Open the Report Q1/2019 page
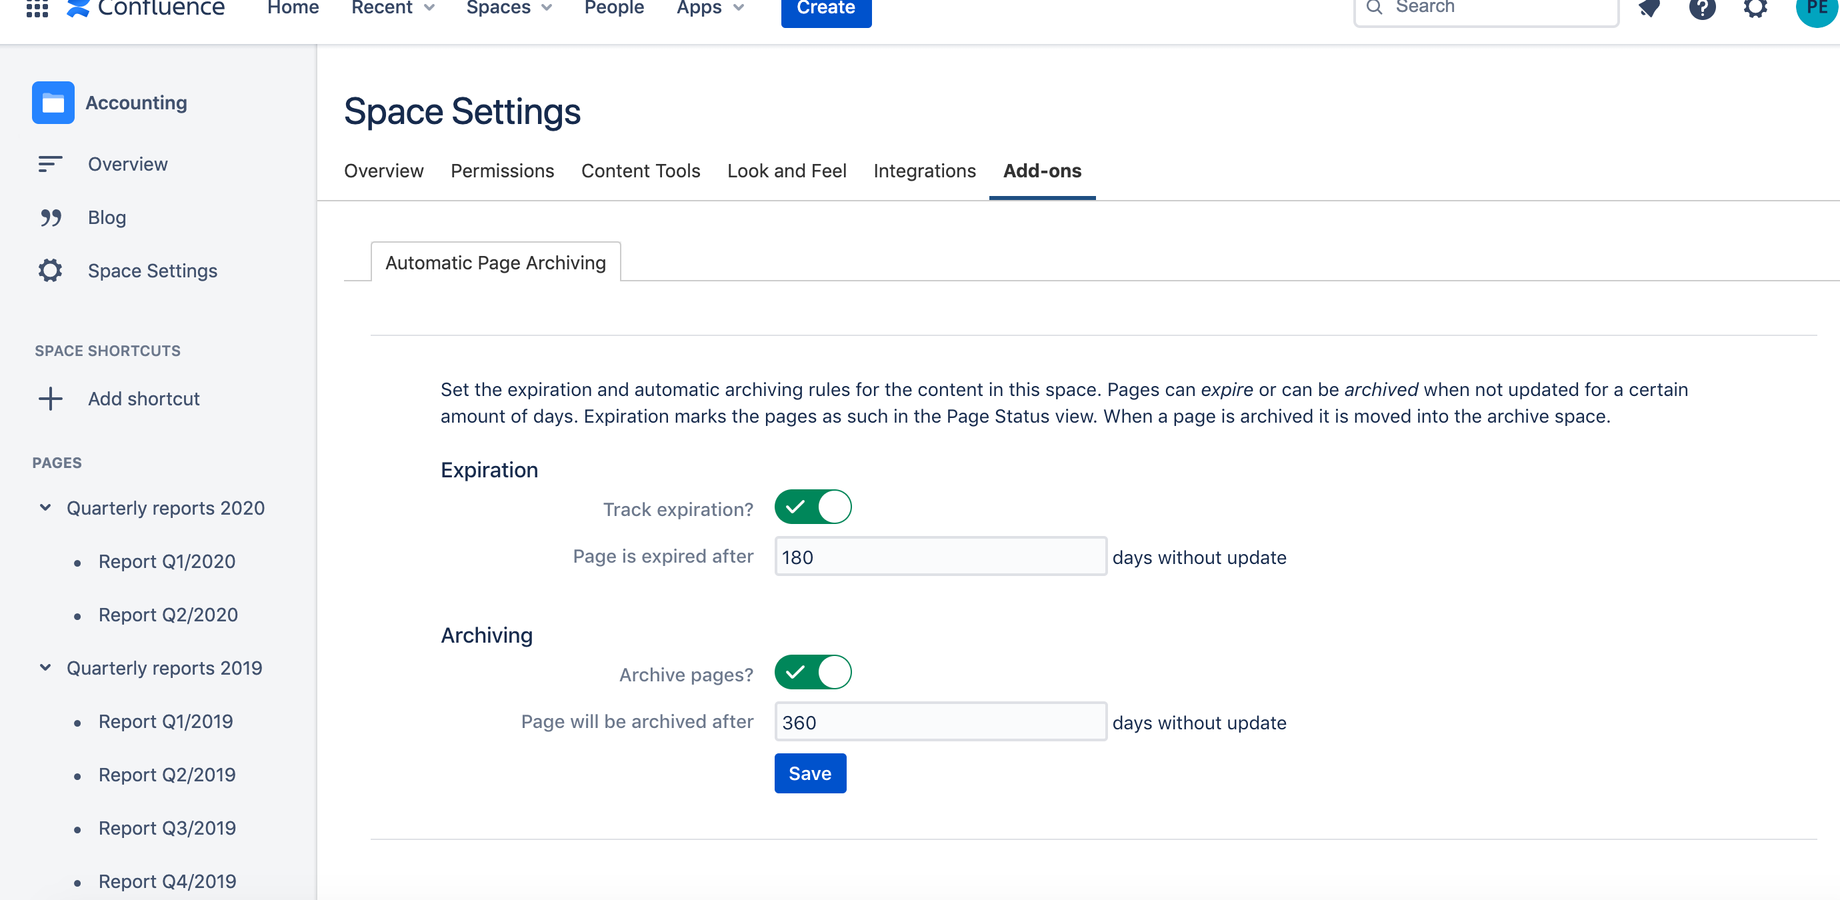Image resolution: width=1840 pixels, height=900 pixels. pyautogui.click(x=166, y=721)
